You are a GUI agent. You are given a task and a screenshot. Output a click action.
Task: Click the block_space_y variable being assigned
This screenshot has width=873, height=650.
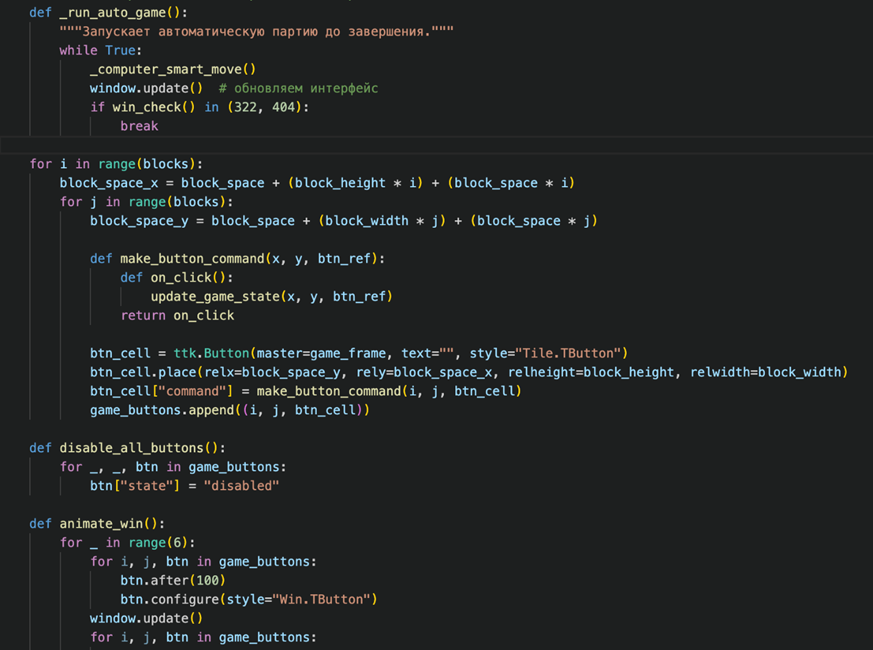pyautogui.click(x=139, y=221)
